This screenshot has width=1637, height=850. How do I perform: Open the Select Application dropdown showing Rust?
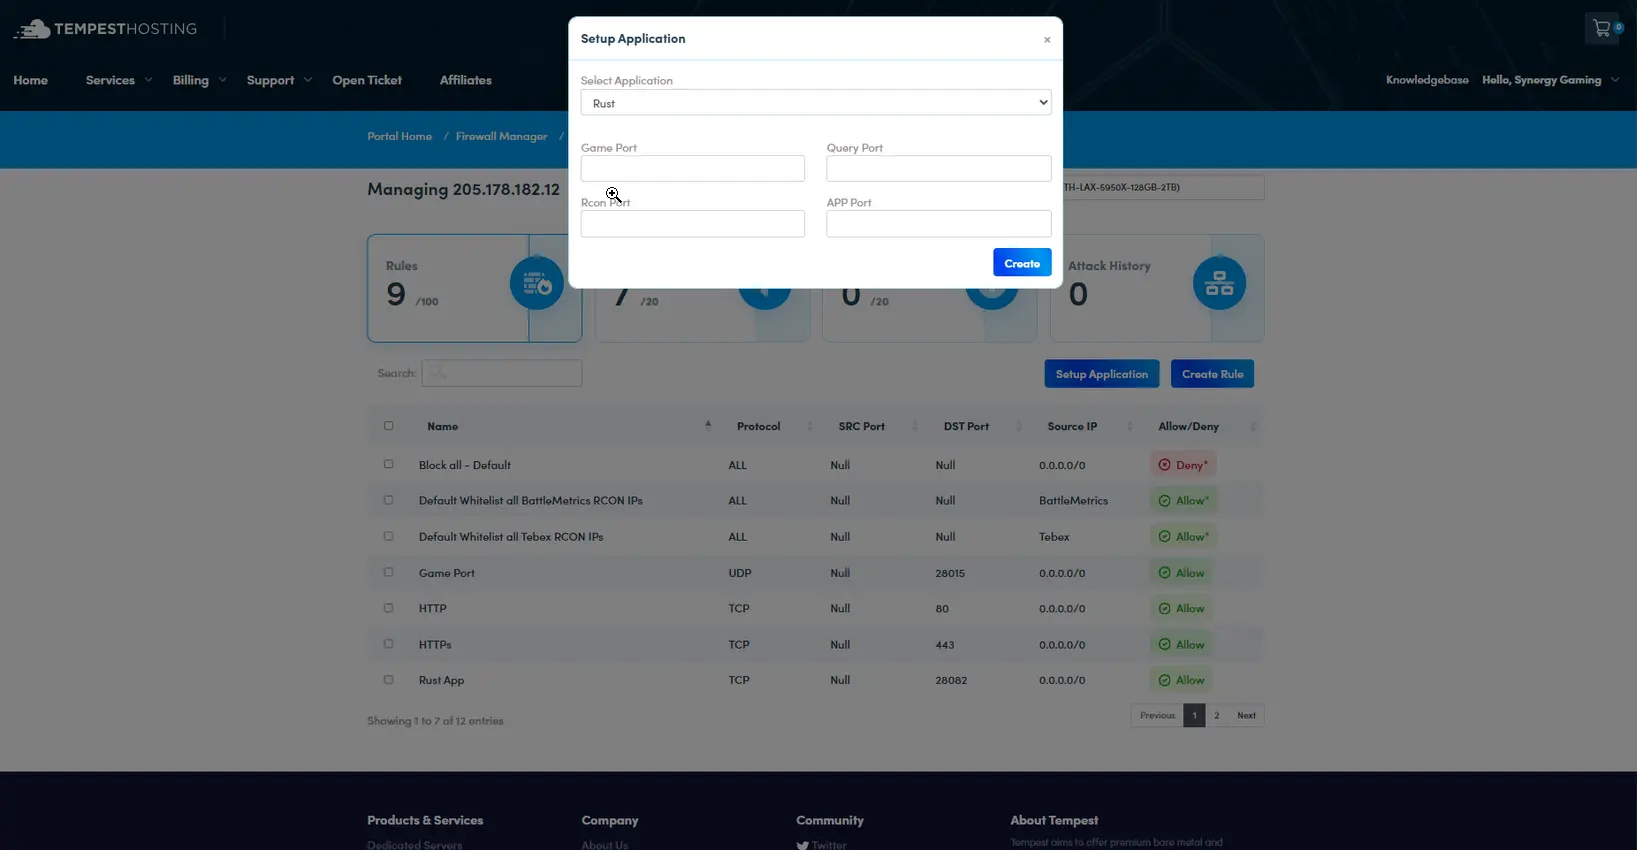coord(816,103)
